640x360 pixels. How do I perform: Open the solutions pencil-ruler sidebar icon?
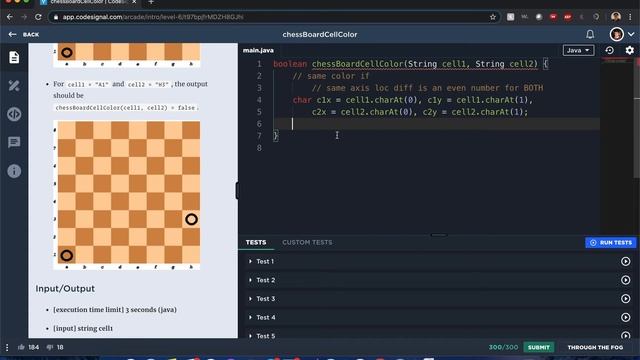[x=14, y=86]
